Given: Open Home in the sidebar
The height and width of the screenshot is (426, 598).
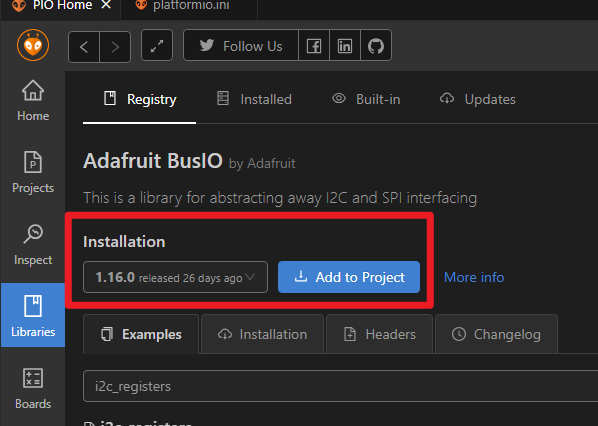Looking at the screenshot, I should click(33, 101).
